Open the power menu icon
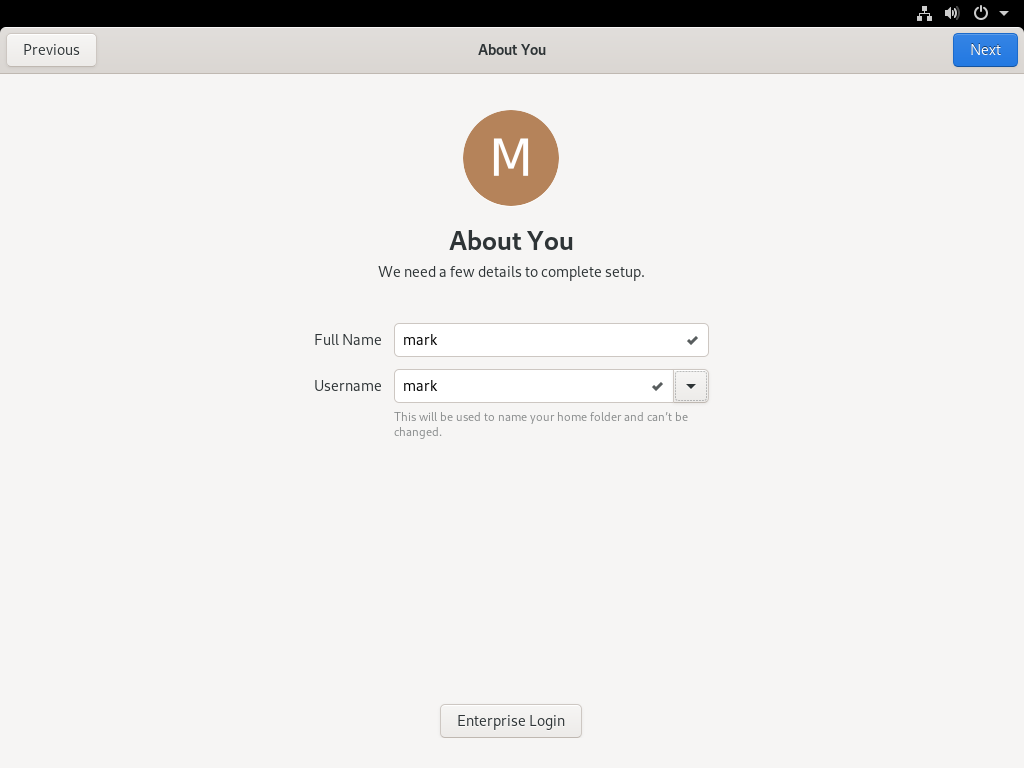 (980, 13)
